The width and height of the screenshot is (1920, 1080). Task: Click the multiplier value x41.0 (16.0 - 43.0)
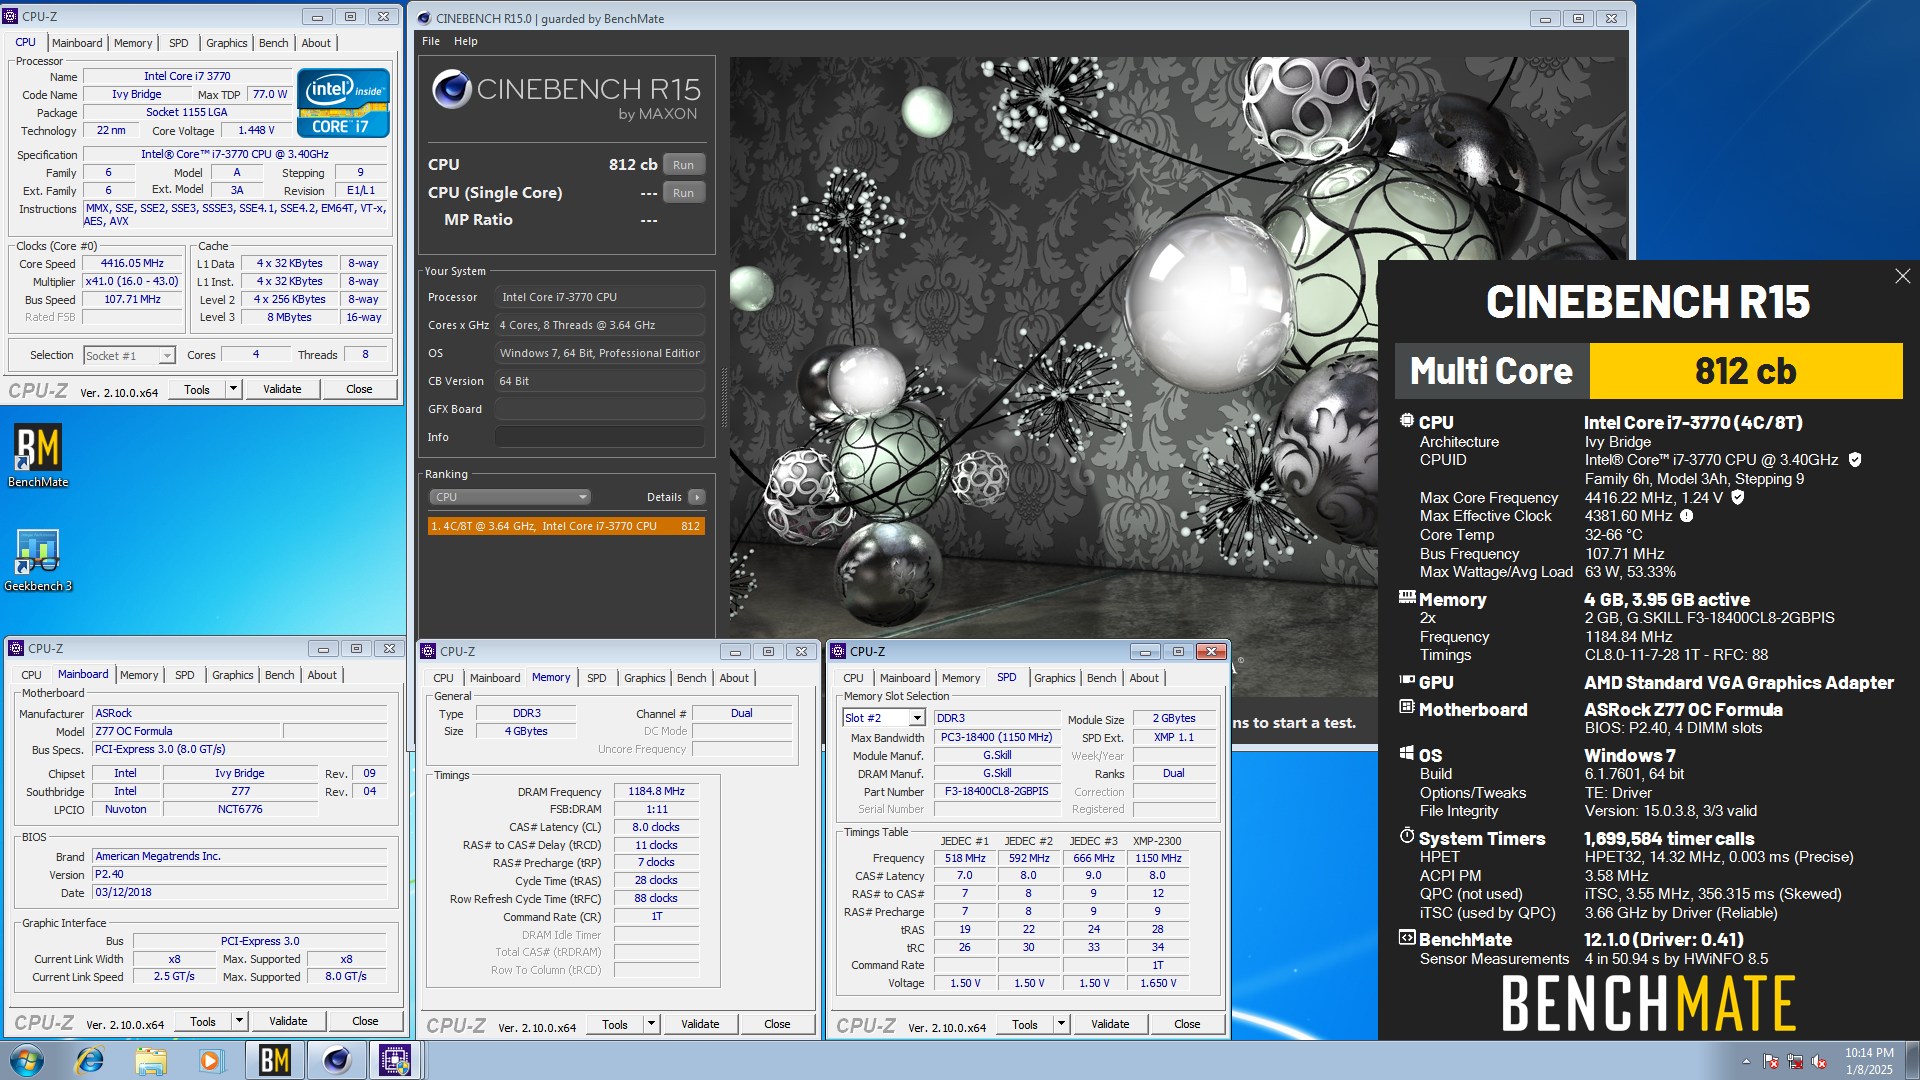132,282
